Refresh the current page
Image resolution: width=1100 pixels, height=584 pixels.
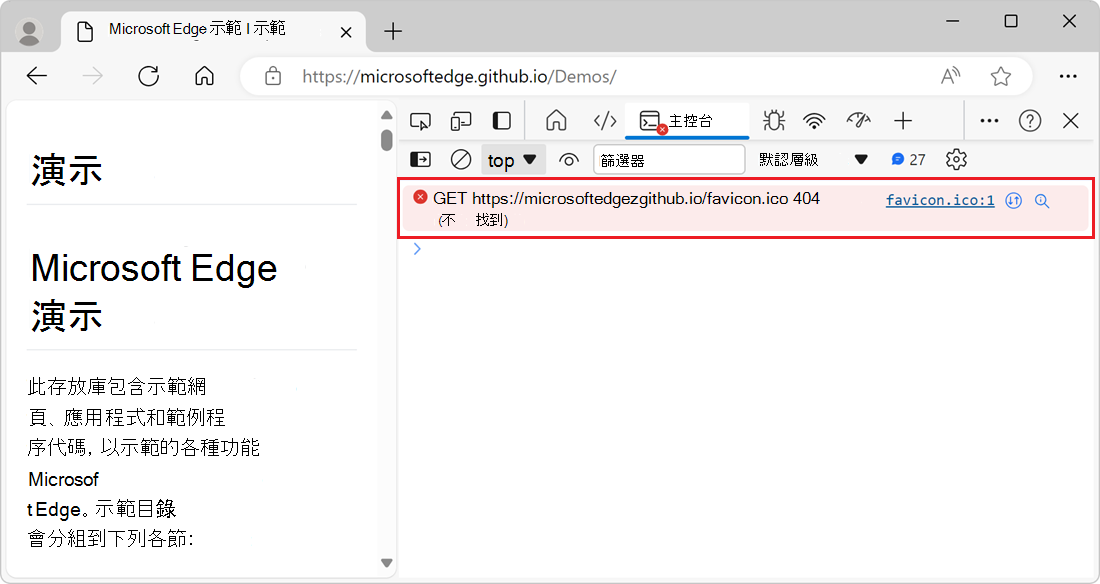(x=149, y=76)
